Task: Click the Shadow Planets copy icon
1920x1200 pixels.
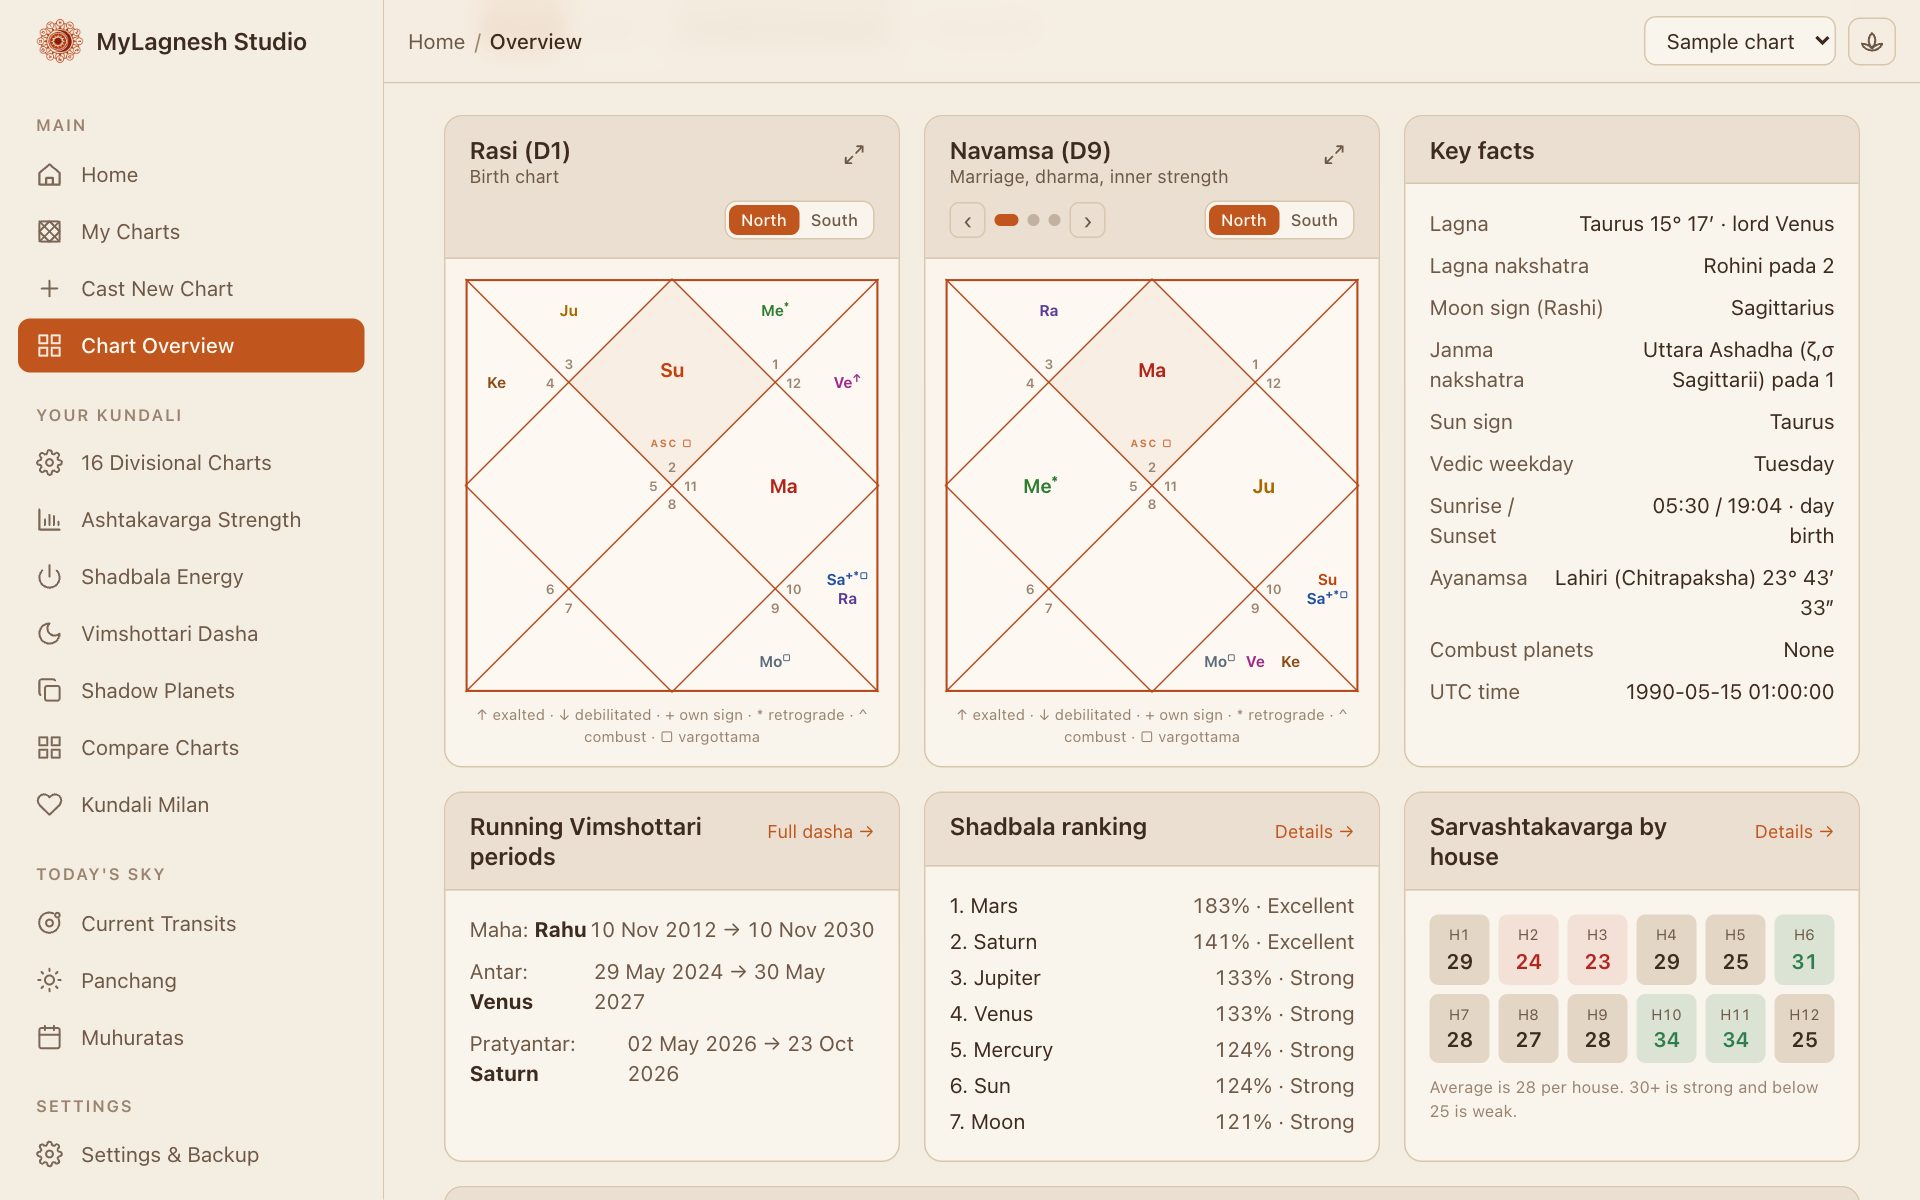Action: [x=49, y=691]
